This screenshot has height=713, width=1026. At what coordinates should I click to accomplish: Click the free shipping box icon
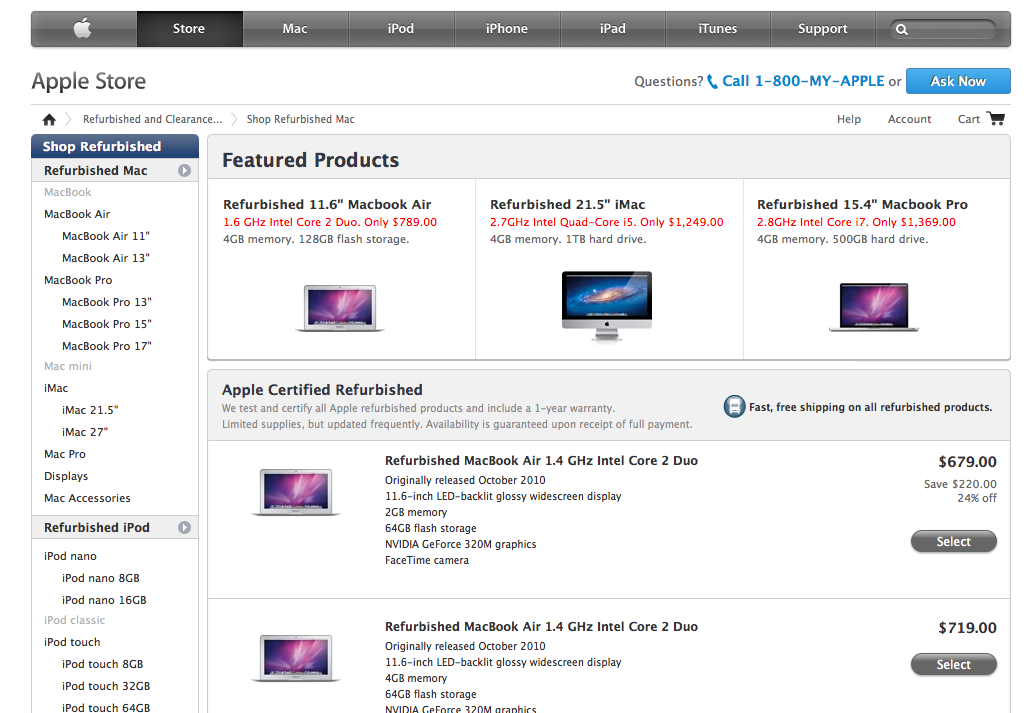click(734, 406)
